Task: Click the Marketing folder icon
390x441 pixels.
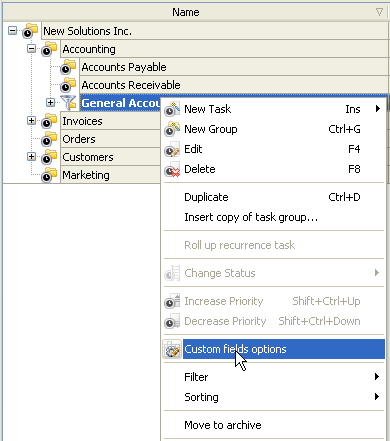Action: coord(49,175)
